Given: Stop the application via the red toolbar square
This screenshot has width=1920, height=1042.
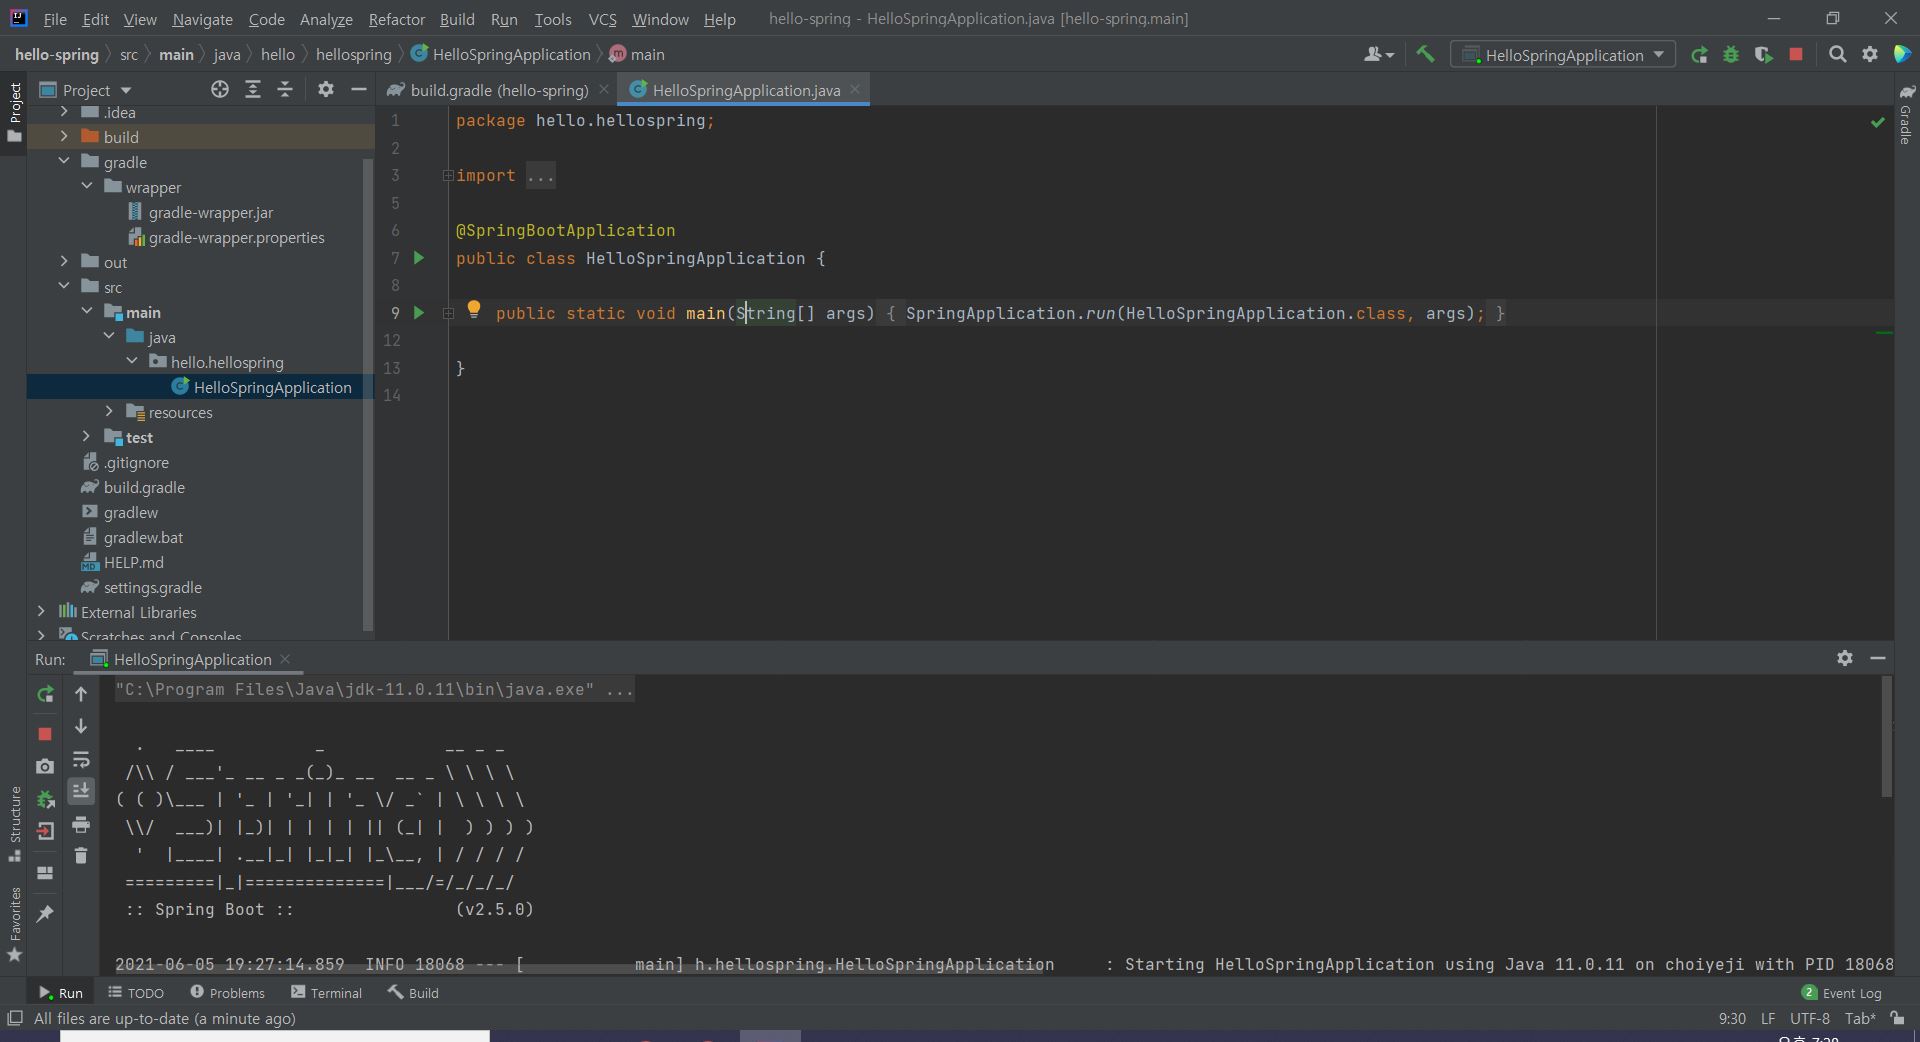Looking at the screenshot, I should pos(1796,55).
